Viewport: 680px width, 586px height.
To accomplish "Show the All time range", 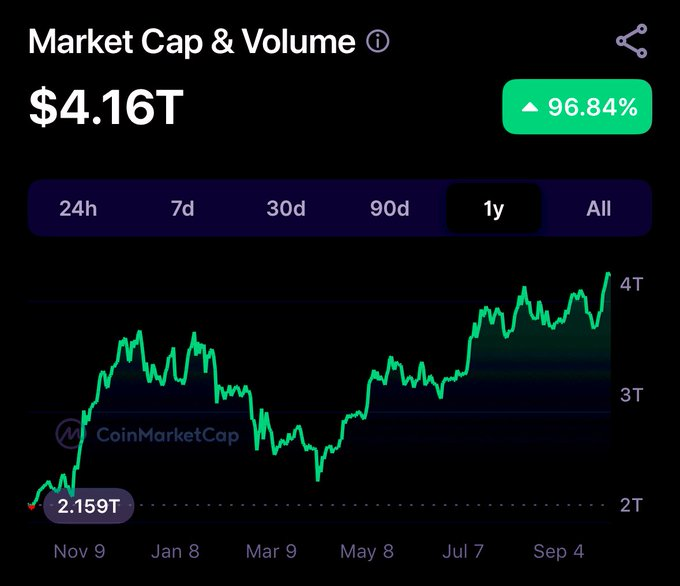I will pyautogui.click(x=598, y=209).
